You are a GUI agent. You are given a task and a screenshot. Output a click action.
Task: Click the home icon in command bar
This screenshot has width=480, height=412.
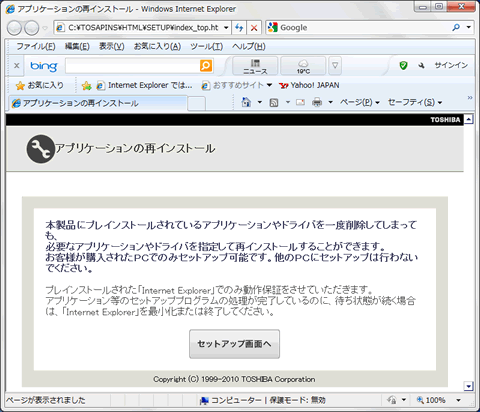246,102
